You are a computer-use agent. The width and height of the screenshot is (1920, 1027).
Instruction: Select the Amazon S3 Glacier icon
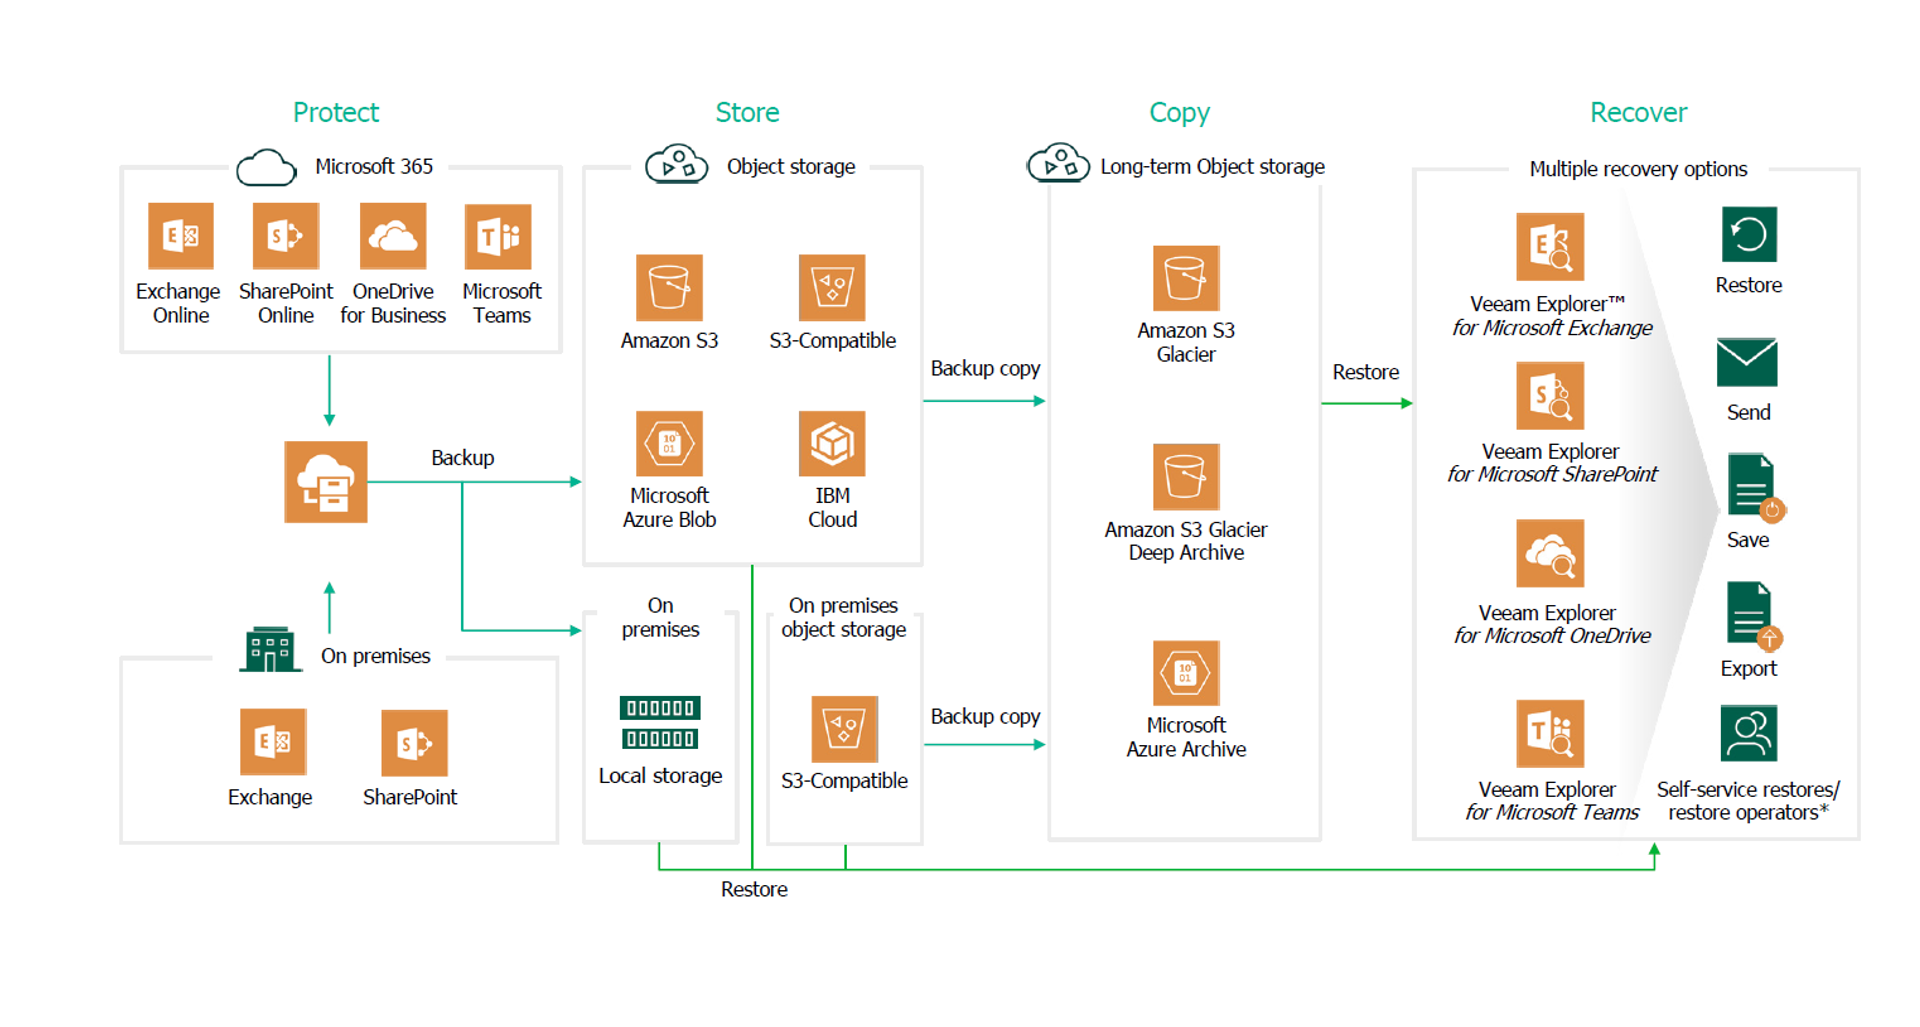tap(1186, 278)
